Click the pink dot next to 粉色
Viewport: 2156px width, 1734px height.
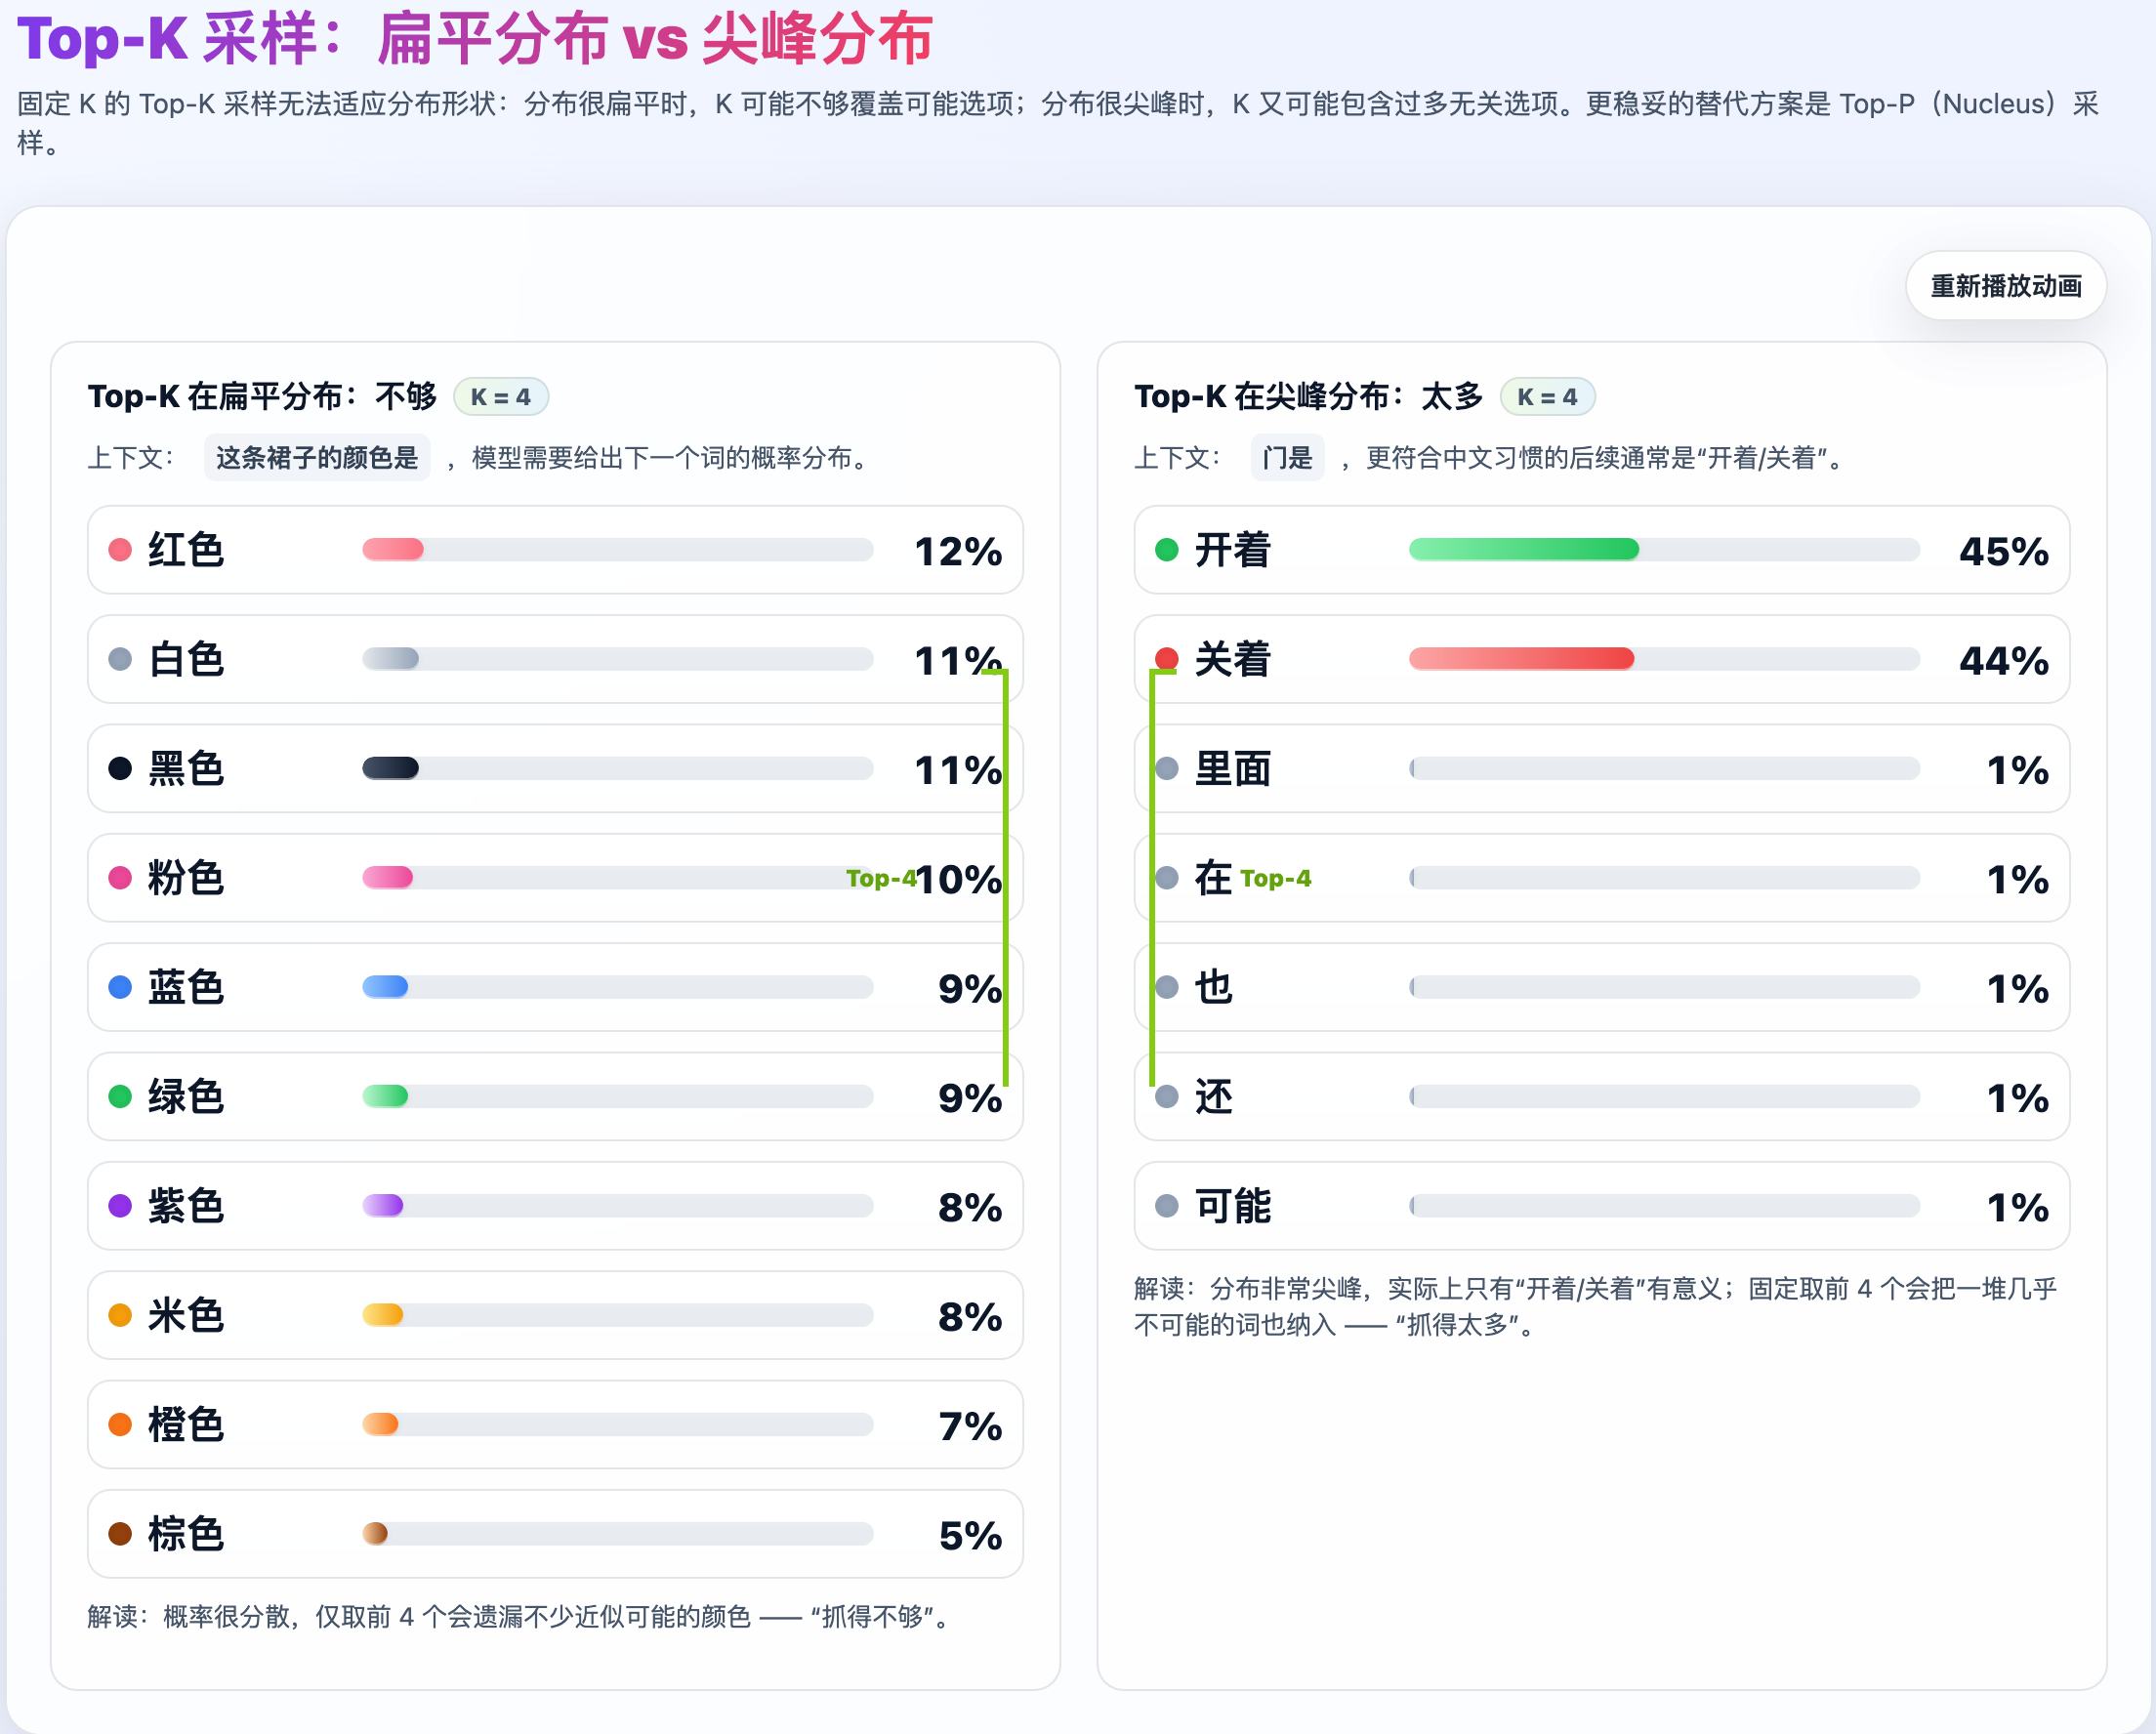tap(119, 878)
